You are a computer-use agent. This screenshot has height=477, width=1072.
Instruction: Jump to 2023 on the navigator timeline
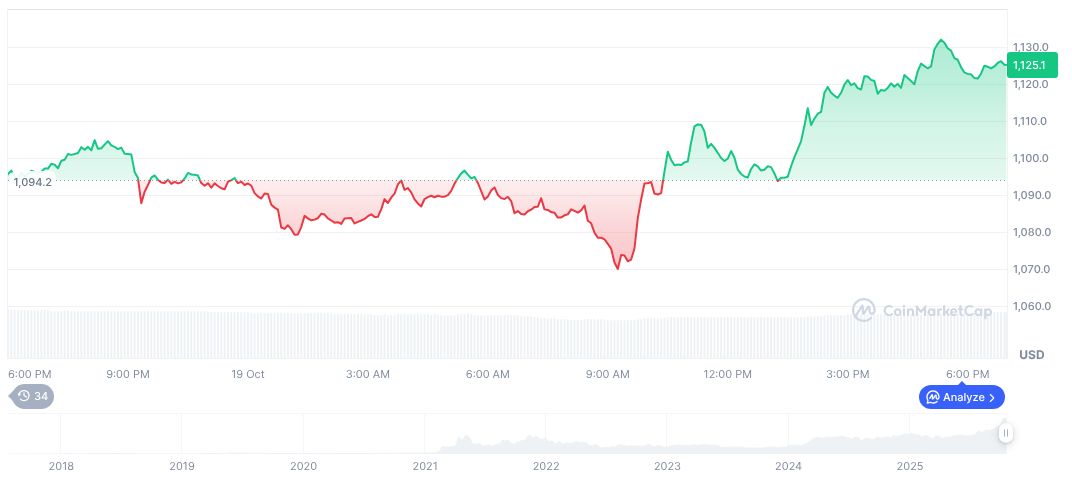[667, 466]
